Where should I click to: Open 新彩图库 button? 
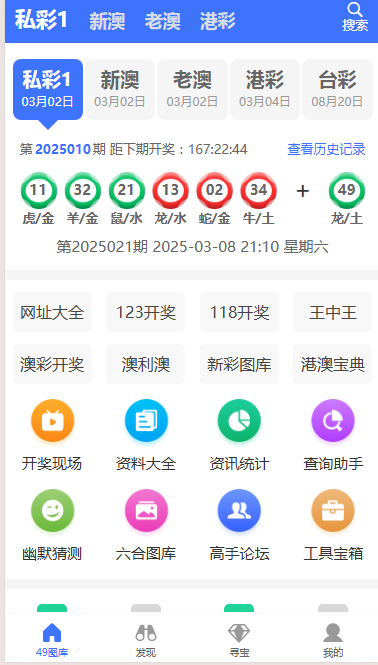click(x=239, y=364)
